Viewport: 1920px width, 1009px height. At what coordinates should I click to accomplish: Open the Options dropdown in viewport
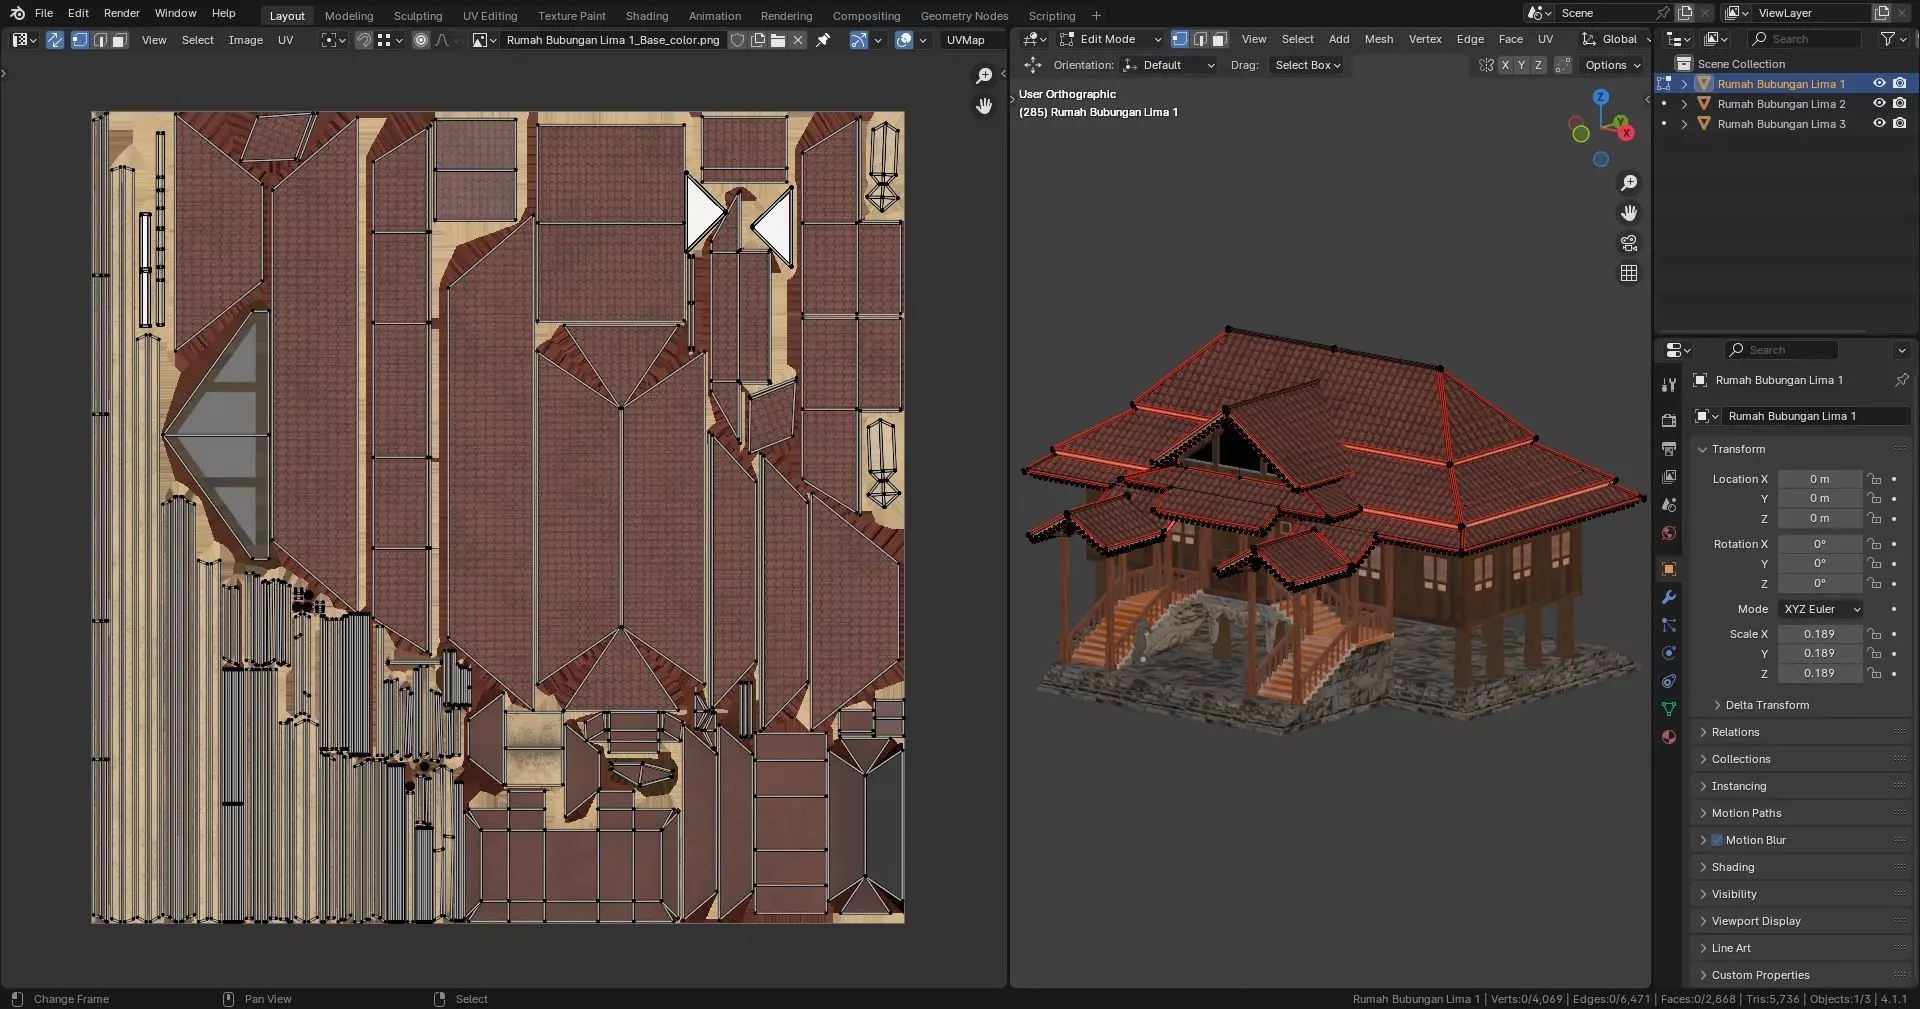point(1613,65)
